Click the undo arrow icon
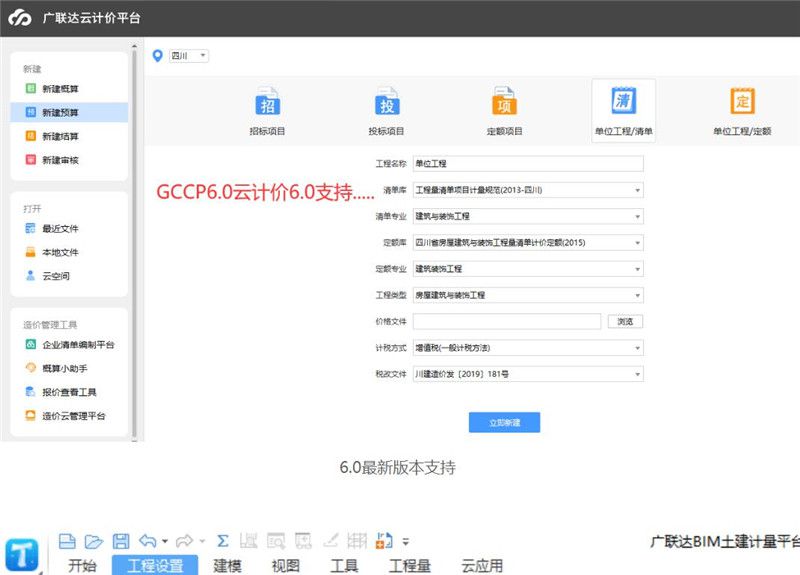Viewport: 800px width, 575px height. tap(148, 541)
